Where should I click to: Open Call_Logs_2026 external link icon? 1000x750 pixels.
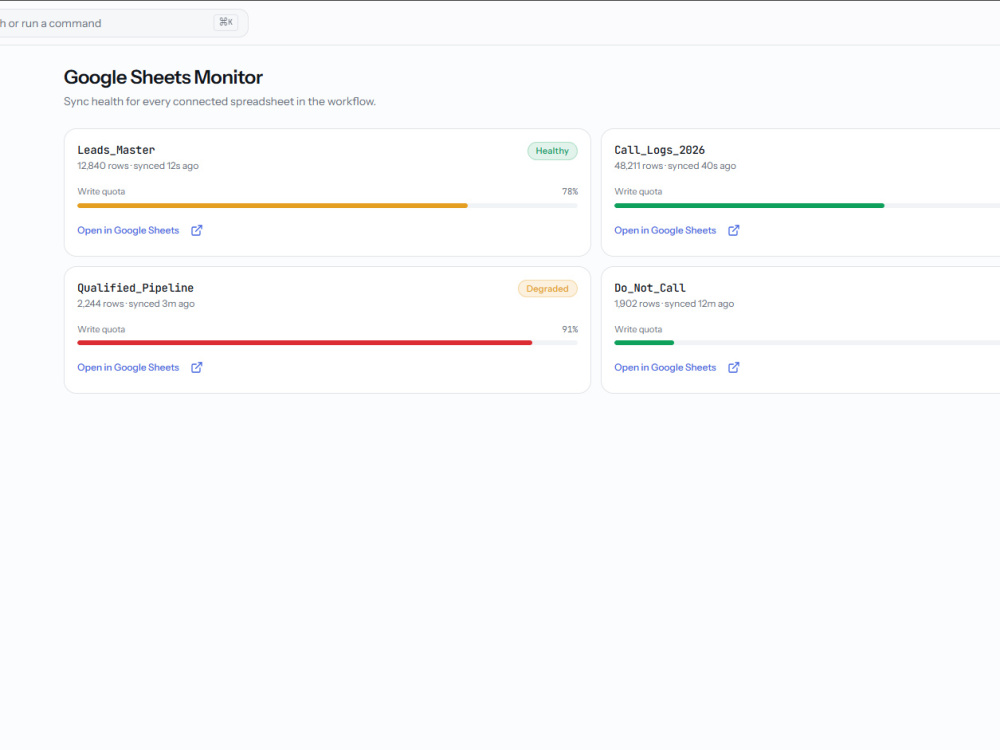pyautogui.click(x=733, y=230)
